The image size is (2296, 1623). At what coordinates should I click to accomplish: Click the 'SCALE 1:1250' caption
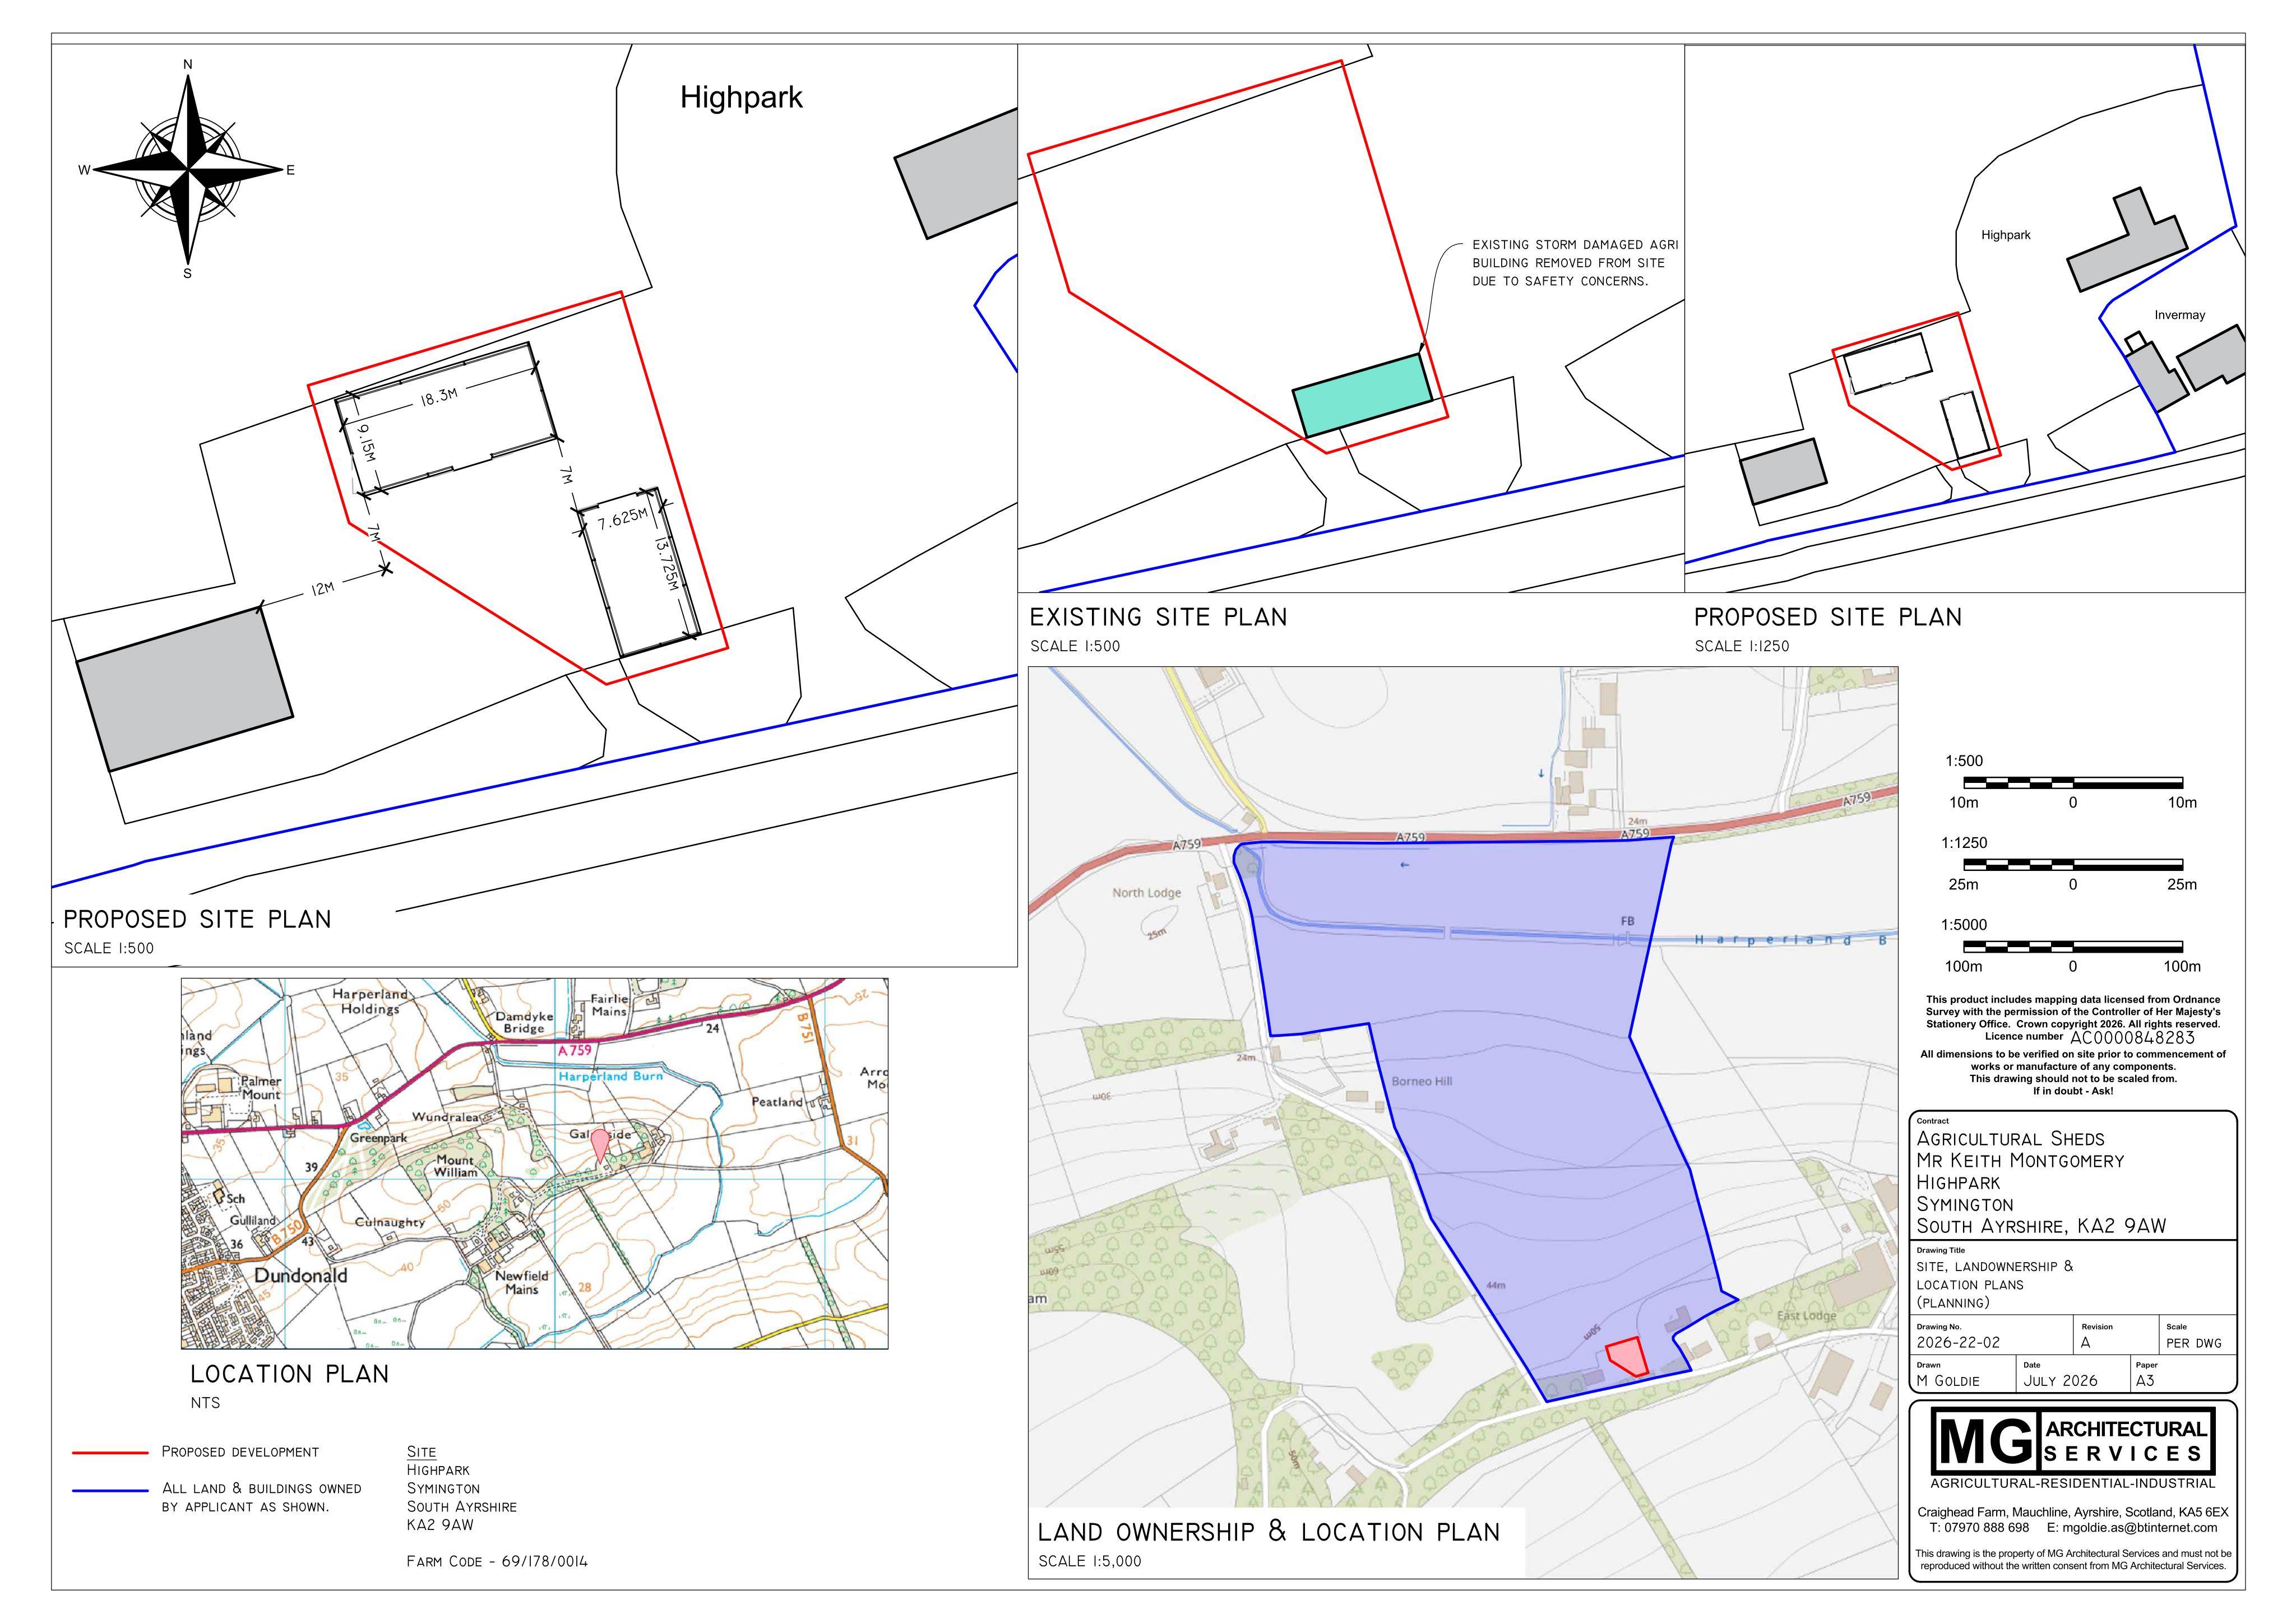coord(1741,646)
